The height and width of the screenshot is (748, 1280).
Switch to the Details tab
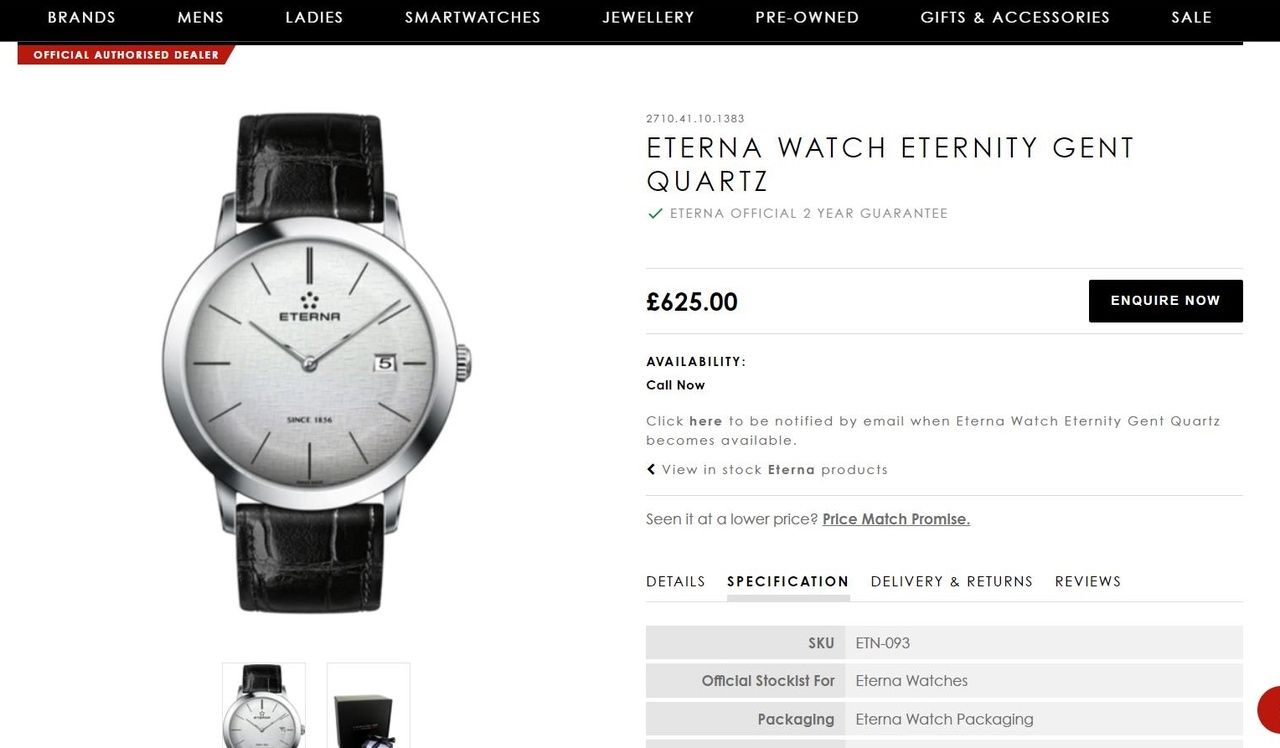coord(676,581)
